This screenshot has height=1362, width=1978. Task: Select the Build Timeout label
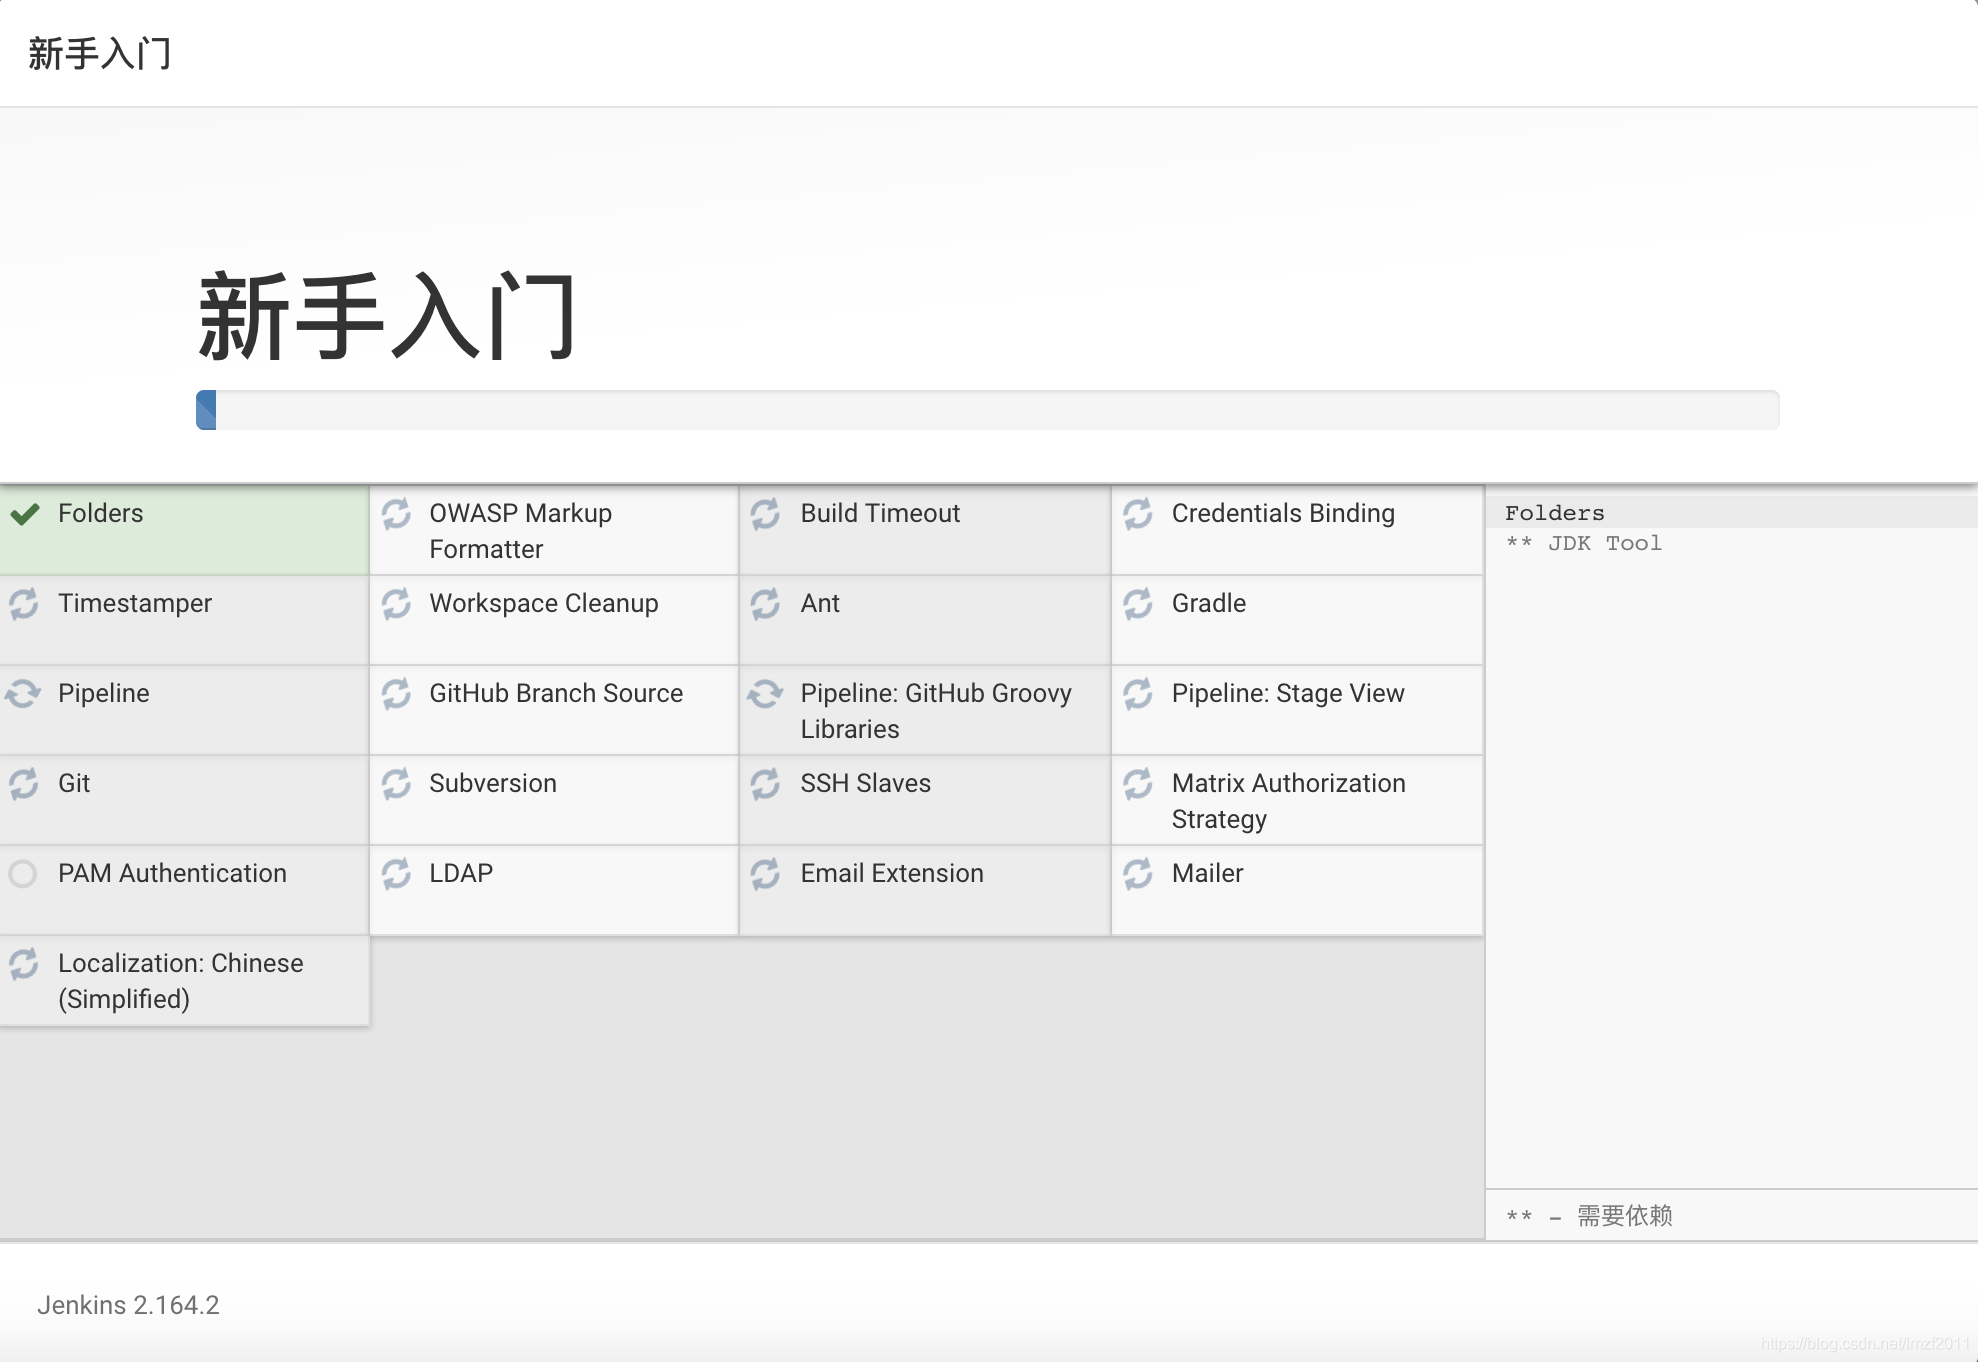pyautogui.click(x=880, y=513)
